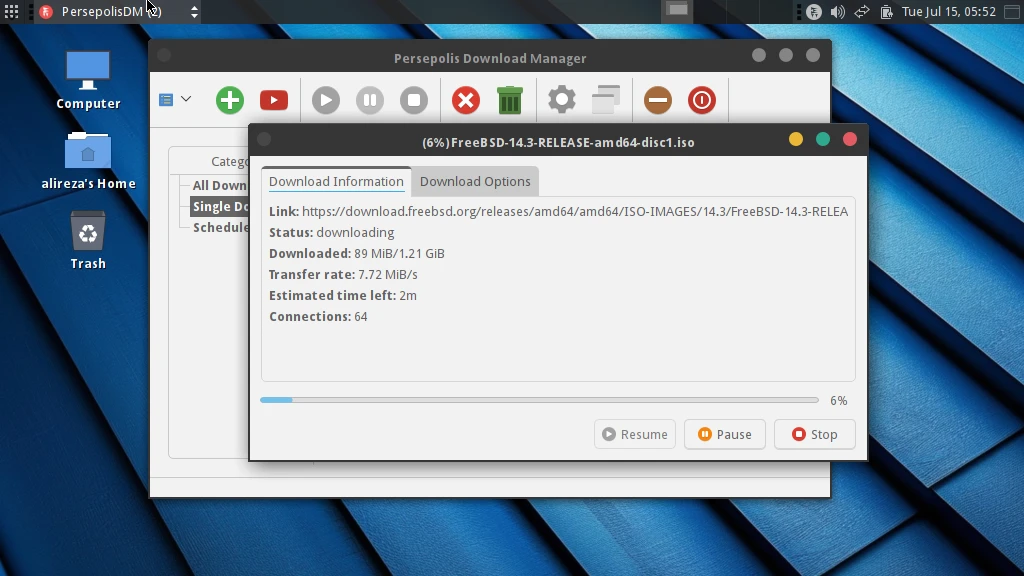Click the green delete trash bin icon

(x=510, y=100)
